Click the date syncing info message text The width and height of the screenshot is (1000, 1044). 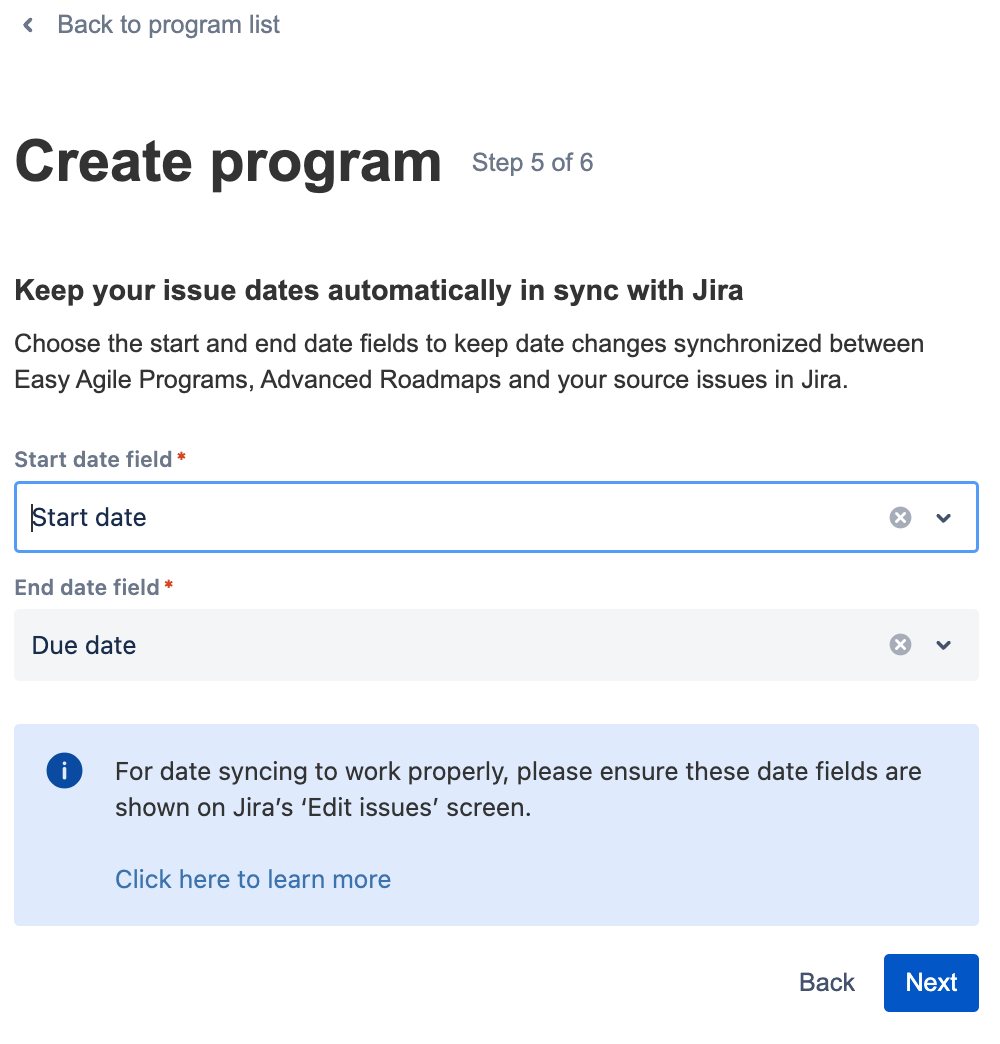518,789
